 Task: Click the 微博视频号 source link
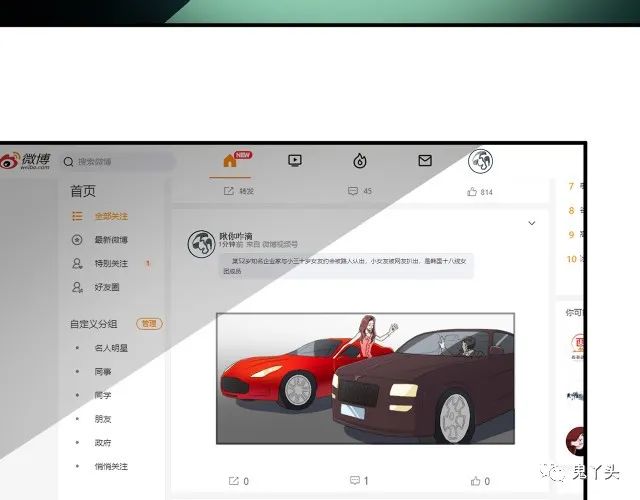[x=280, y=244]
